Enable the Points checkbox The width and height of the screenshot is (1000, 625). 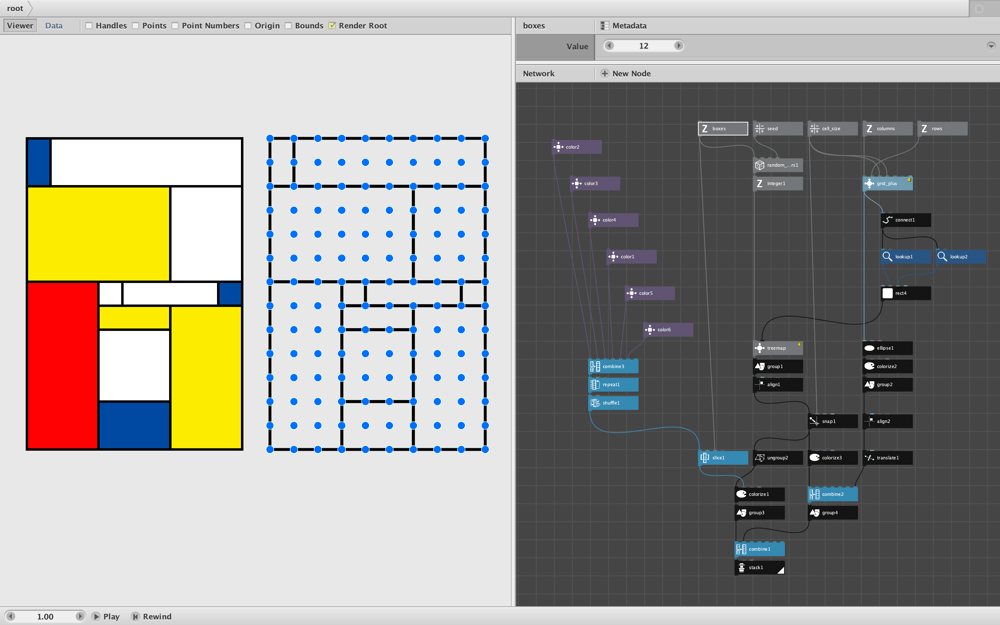[x=136, y=26]
